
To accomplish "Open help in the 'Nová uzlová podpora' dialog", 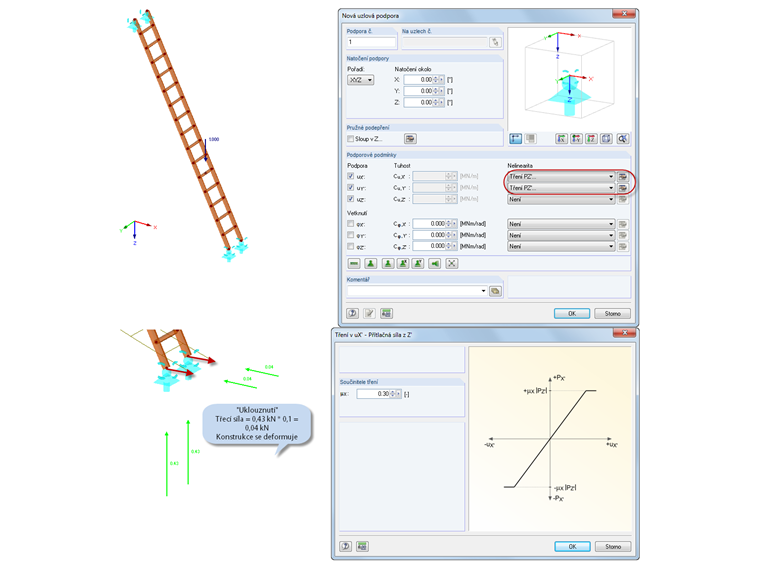I will coord(353,314).
